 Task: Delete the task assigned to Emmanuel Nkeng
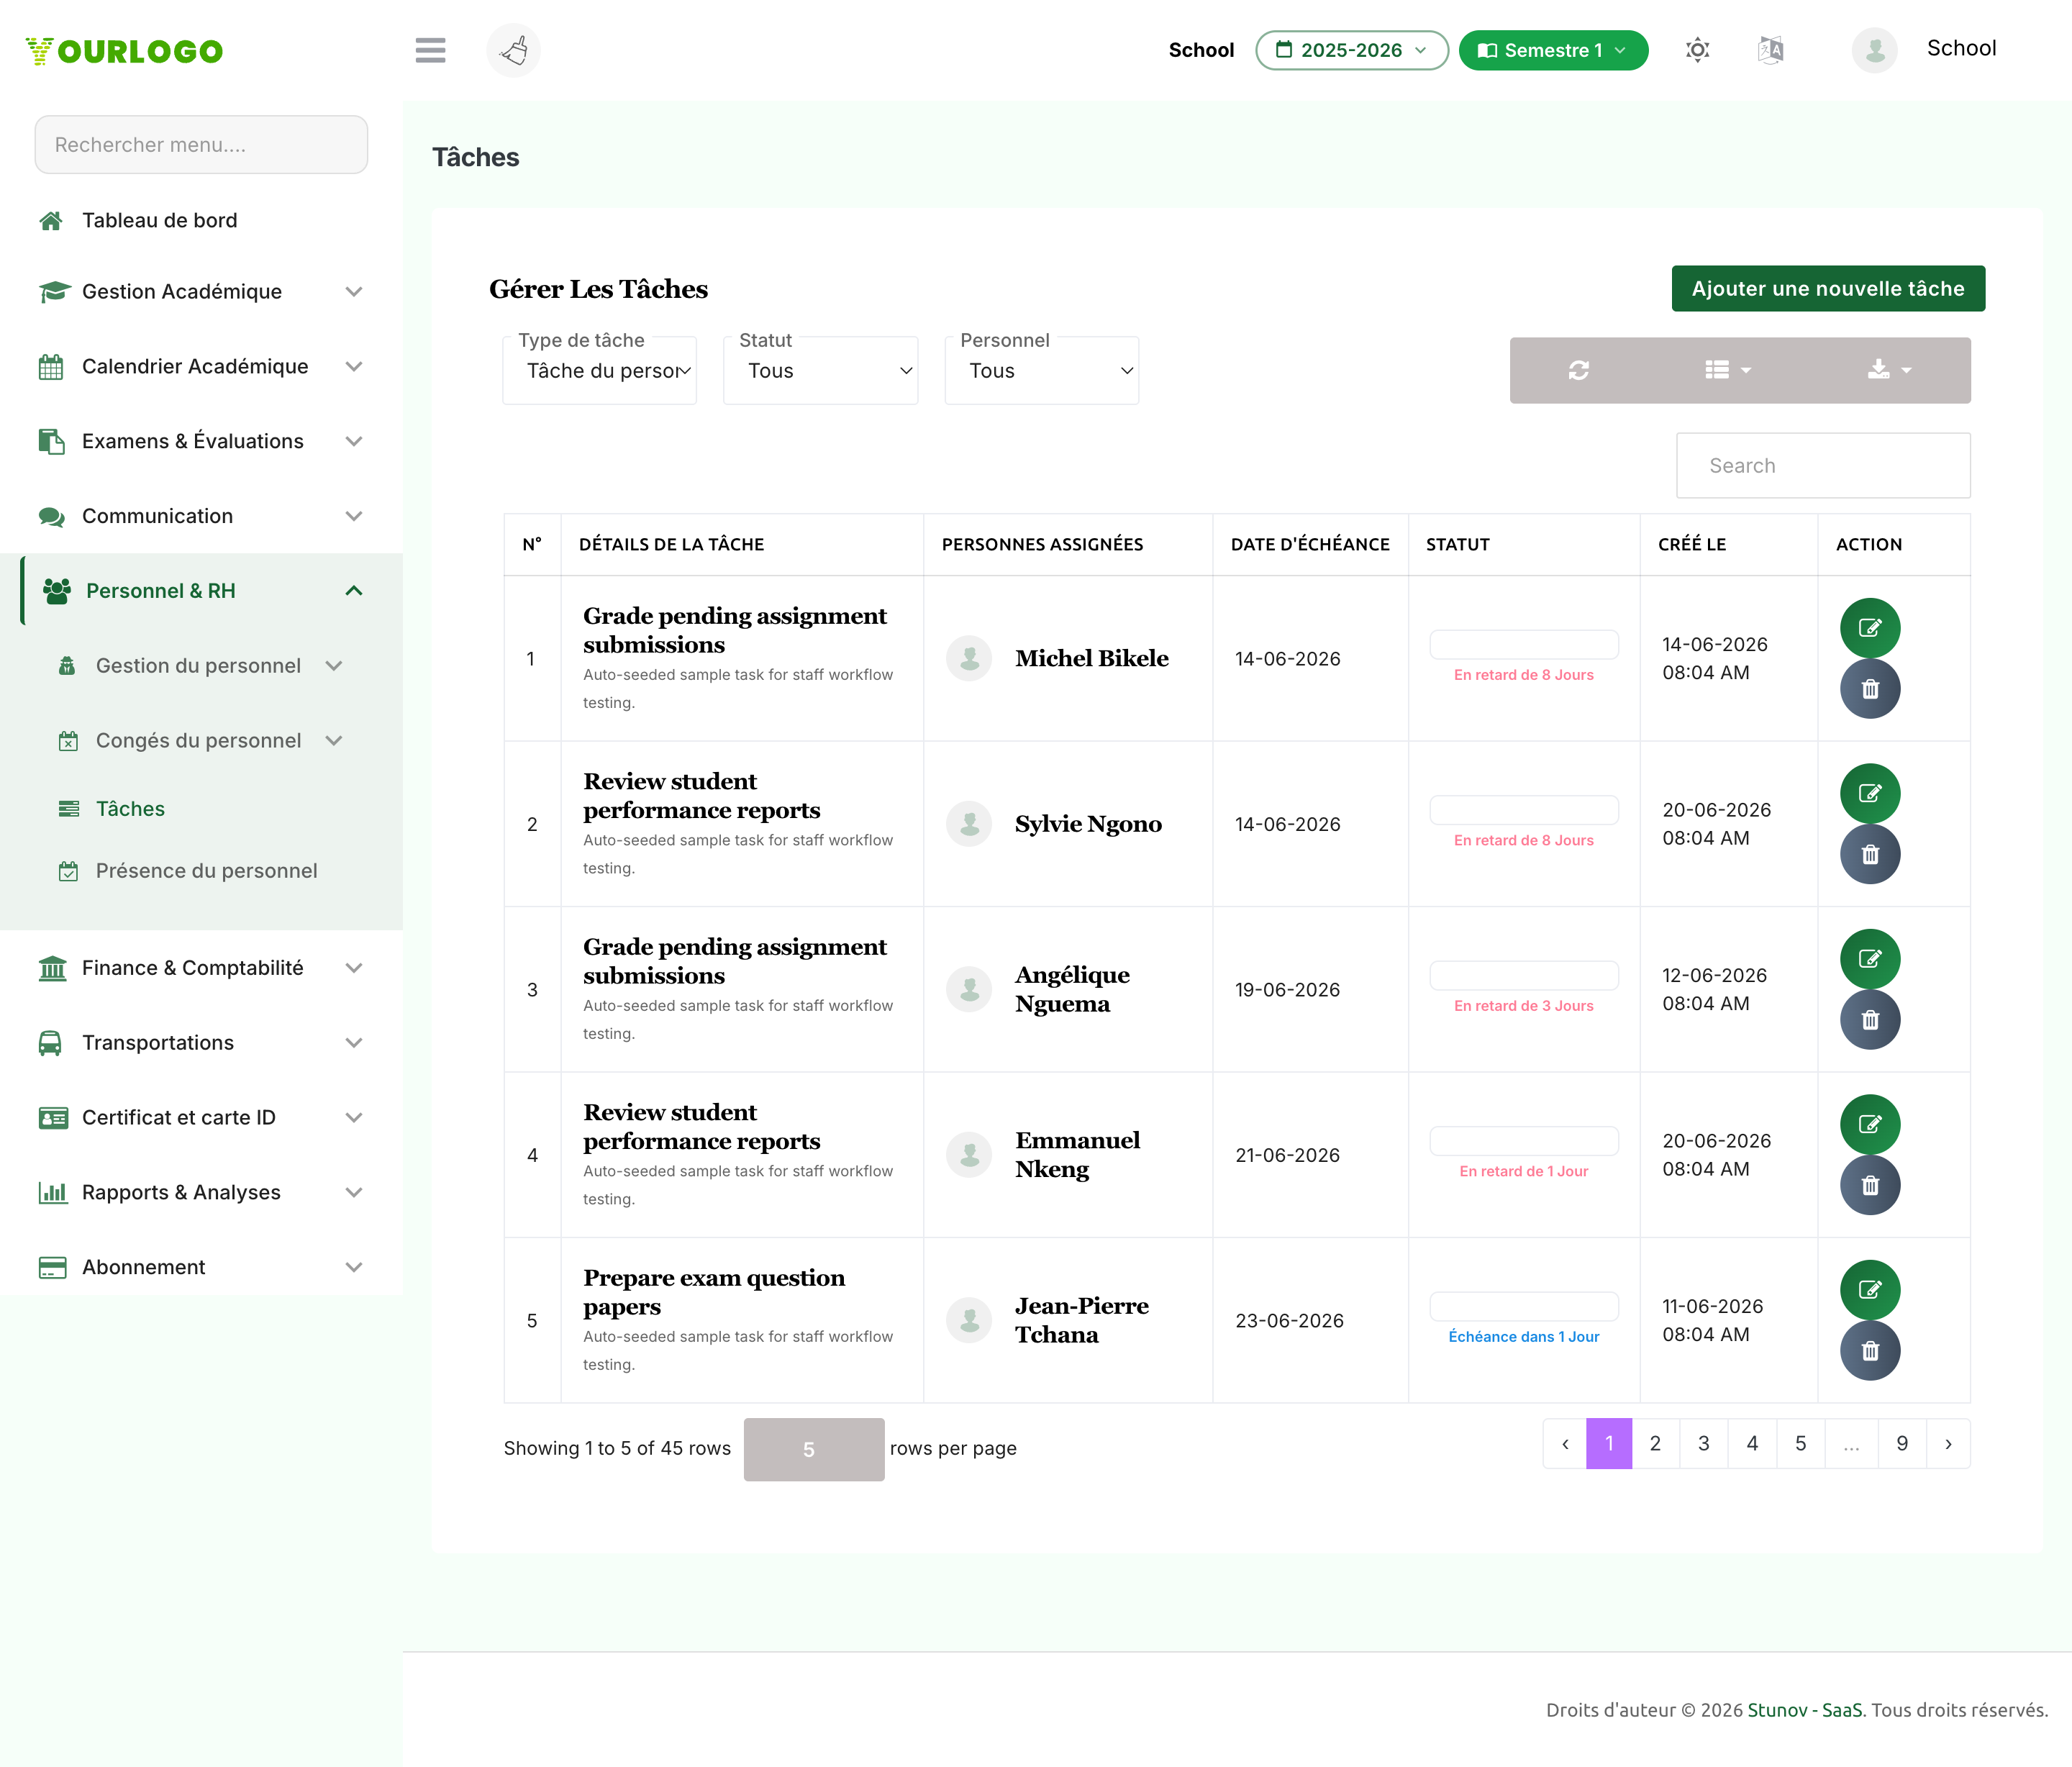coord(1869,1185)
